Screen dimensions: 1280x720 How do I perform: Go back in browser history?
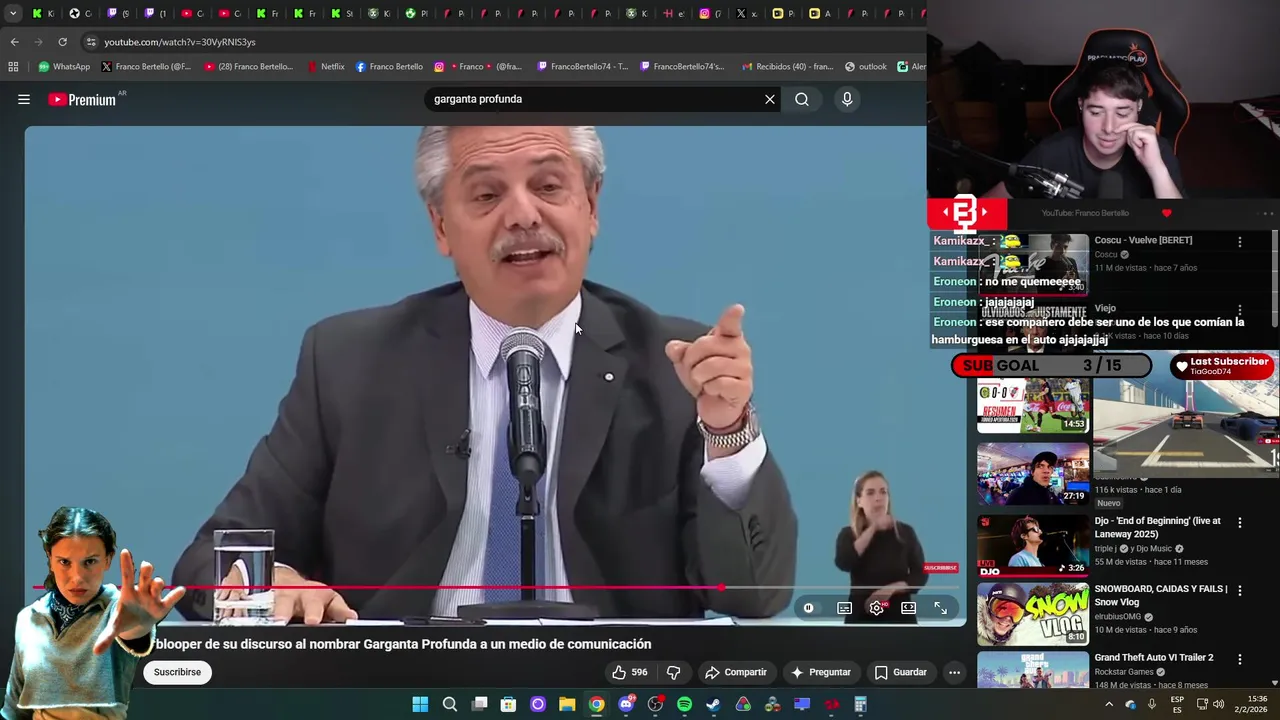click(14, 42)
